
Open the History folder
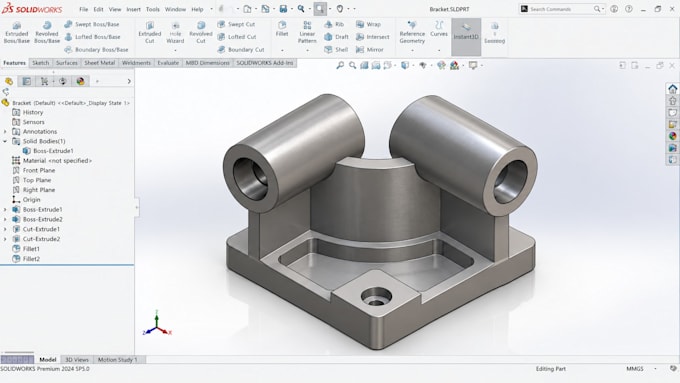[28, 112]
